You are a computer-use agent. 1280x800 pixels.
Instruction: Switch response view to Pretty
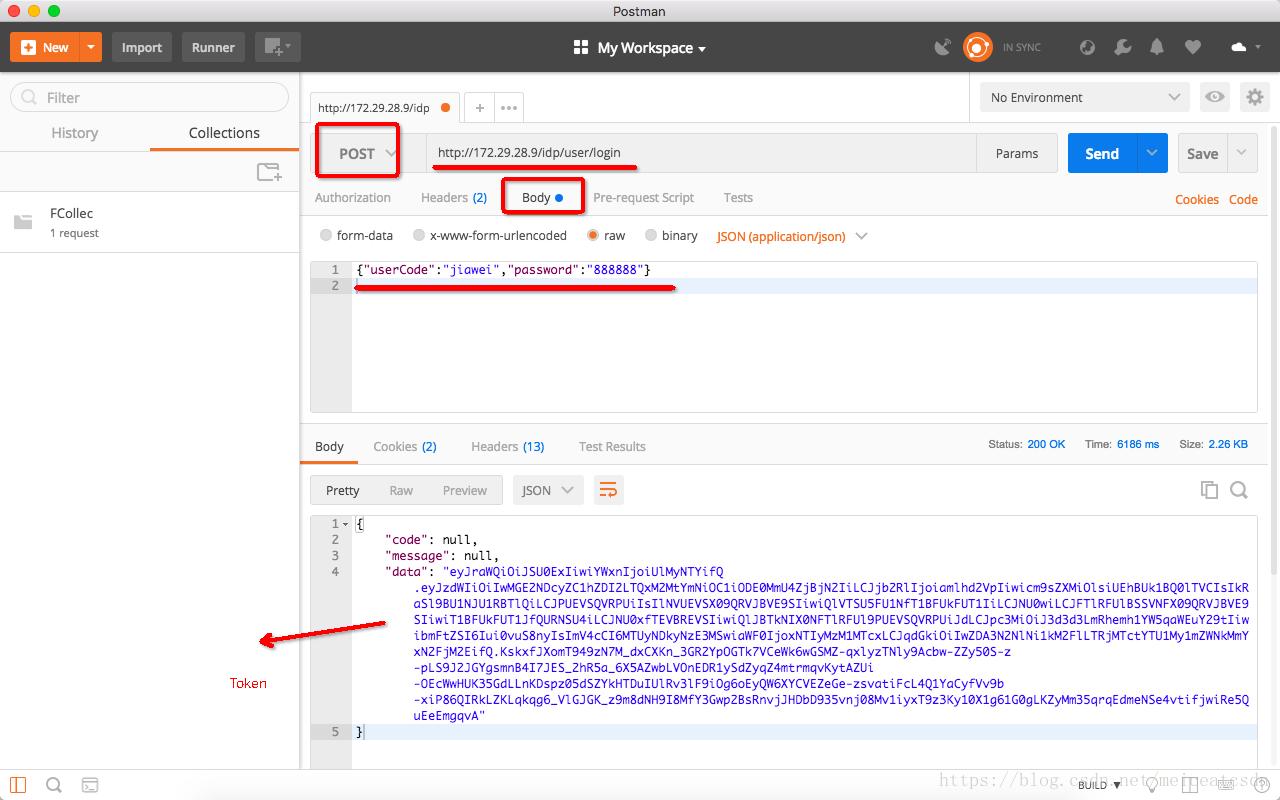click(342, 490)
